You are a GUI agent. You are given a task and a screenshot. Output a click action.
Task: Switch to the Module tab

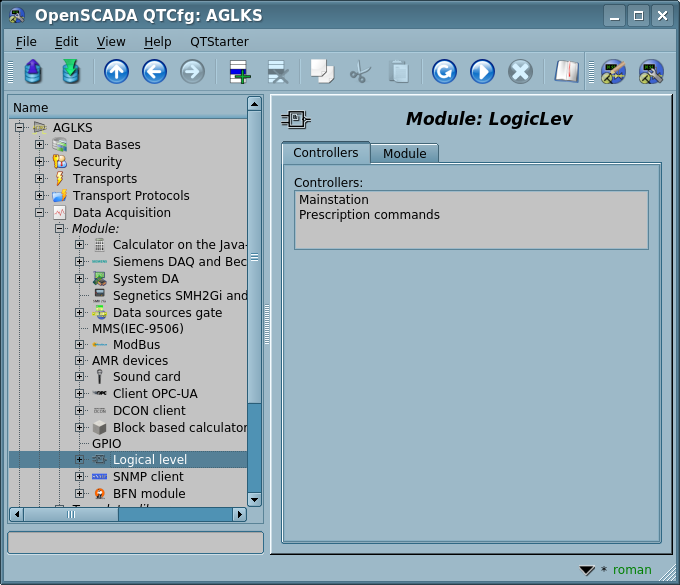pyautogui.click(x=405, y=154)
